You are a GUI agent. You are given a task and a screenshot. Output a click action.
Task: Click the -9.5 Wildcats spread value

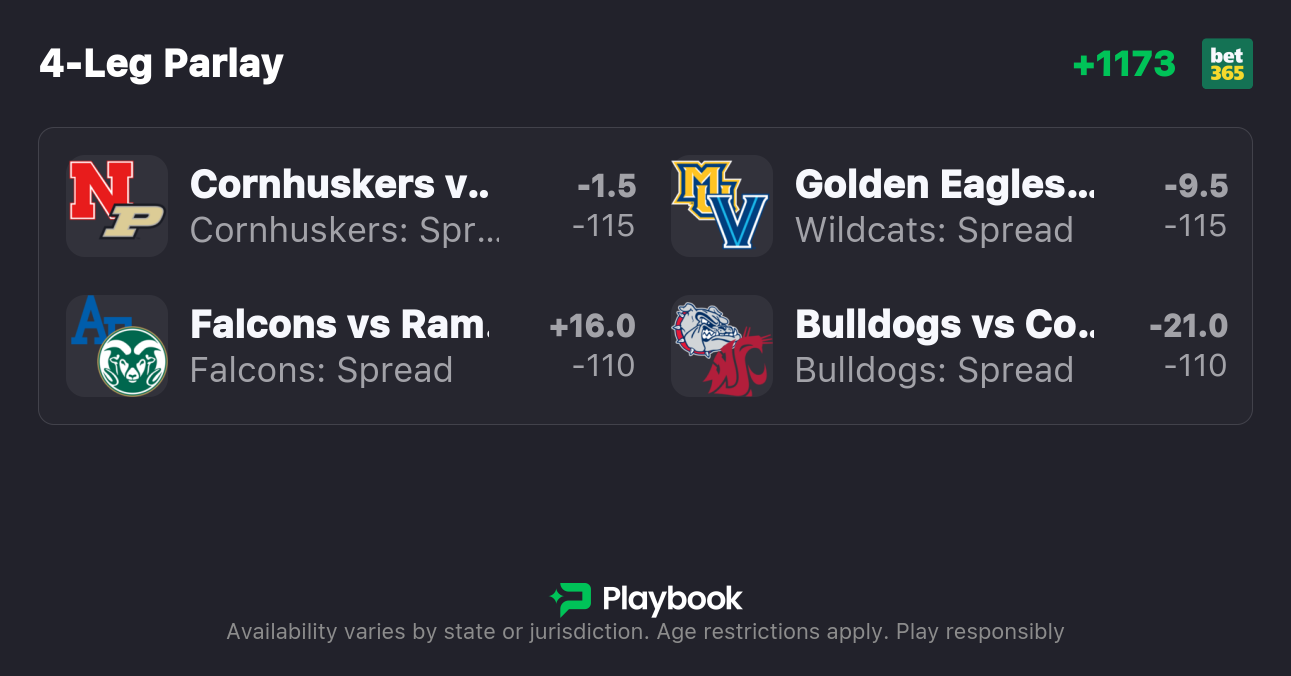1196,186
